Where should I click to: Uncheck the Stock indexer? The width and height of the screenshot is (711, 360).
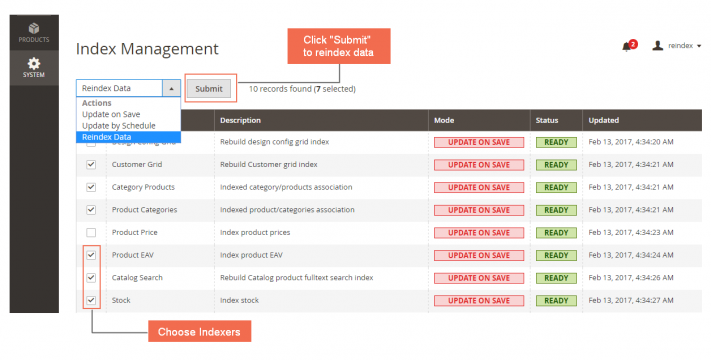tap(91, 300)
